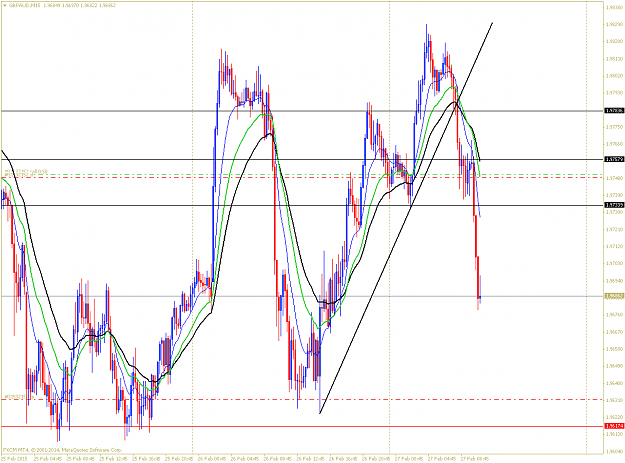This screenshot has width=625, height=463.
Task: Click the last red candle on the chart
Action: tap(478, 278)
